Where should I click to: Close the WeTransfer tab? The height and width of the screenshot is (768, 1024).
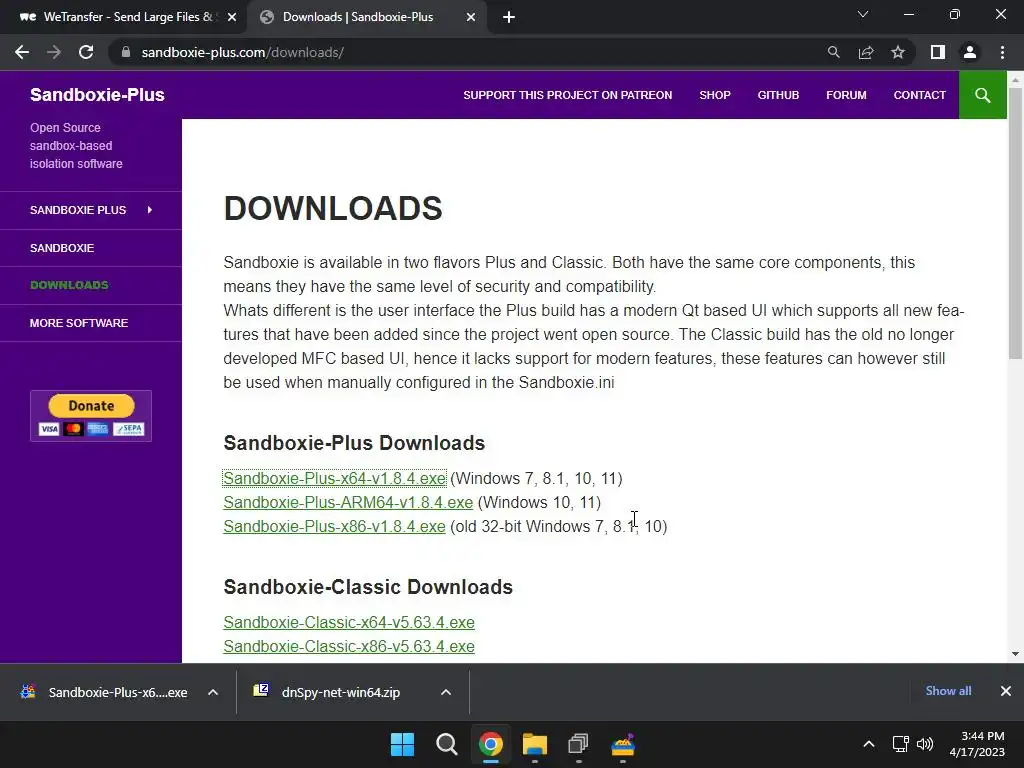pyautogui.click(x=232, y=18)
